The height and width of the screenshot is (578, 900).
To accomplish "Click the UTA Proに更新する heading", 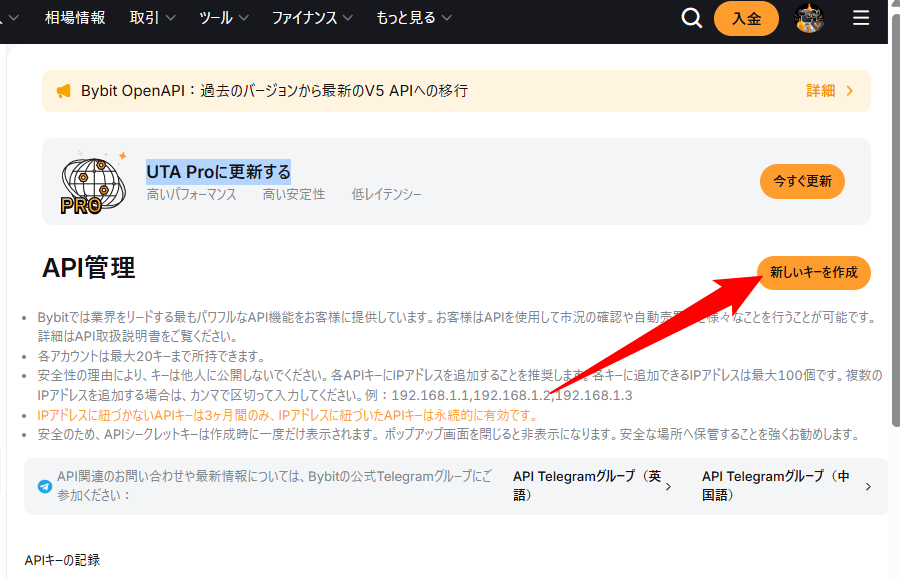I will (x=218, y=171).
